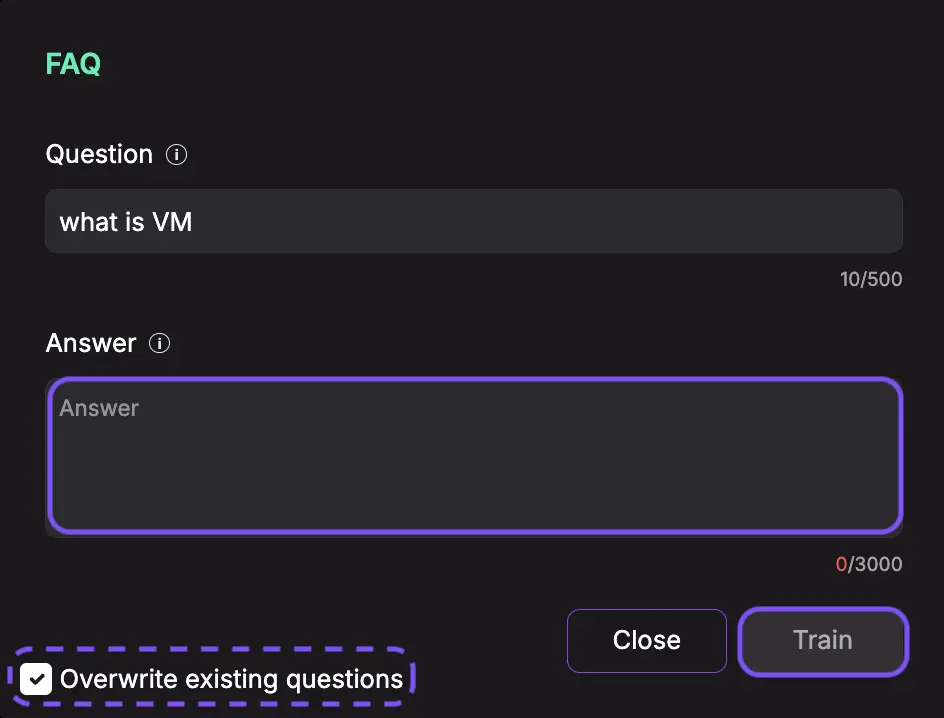Click the Question field label
Image resolution: width=944 pixels, height=718 pixels.
99,155
